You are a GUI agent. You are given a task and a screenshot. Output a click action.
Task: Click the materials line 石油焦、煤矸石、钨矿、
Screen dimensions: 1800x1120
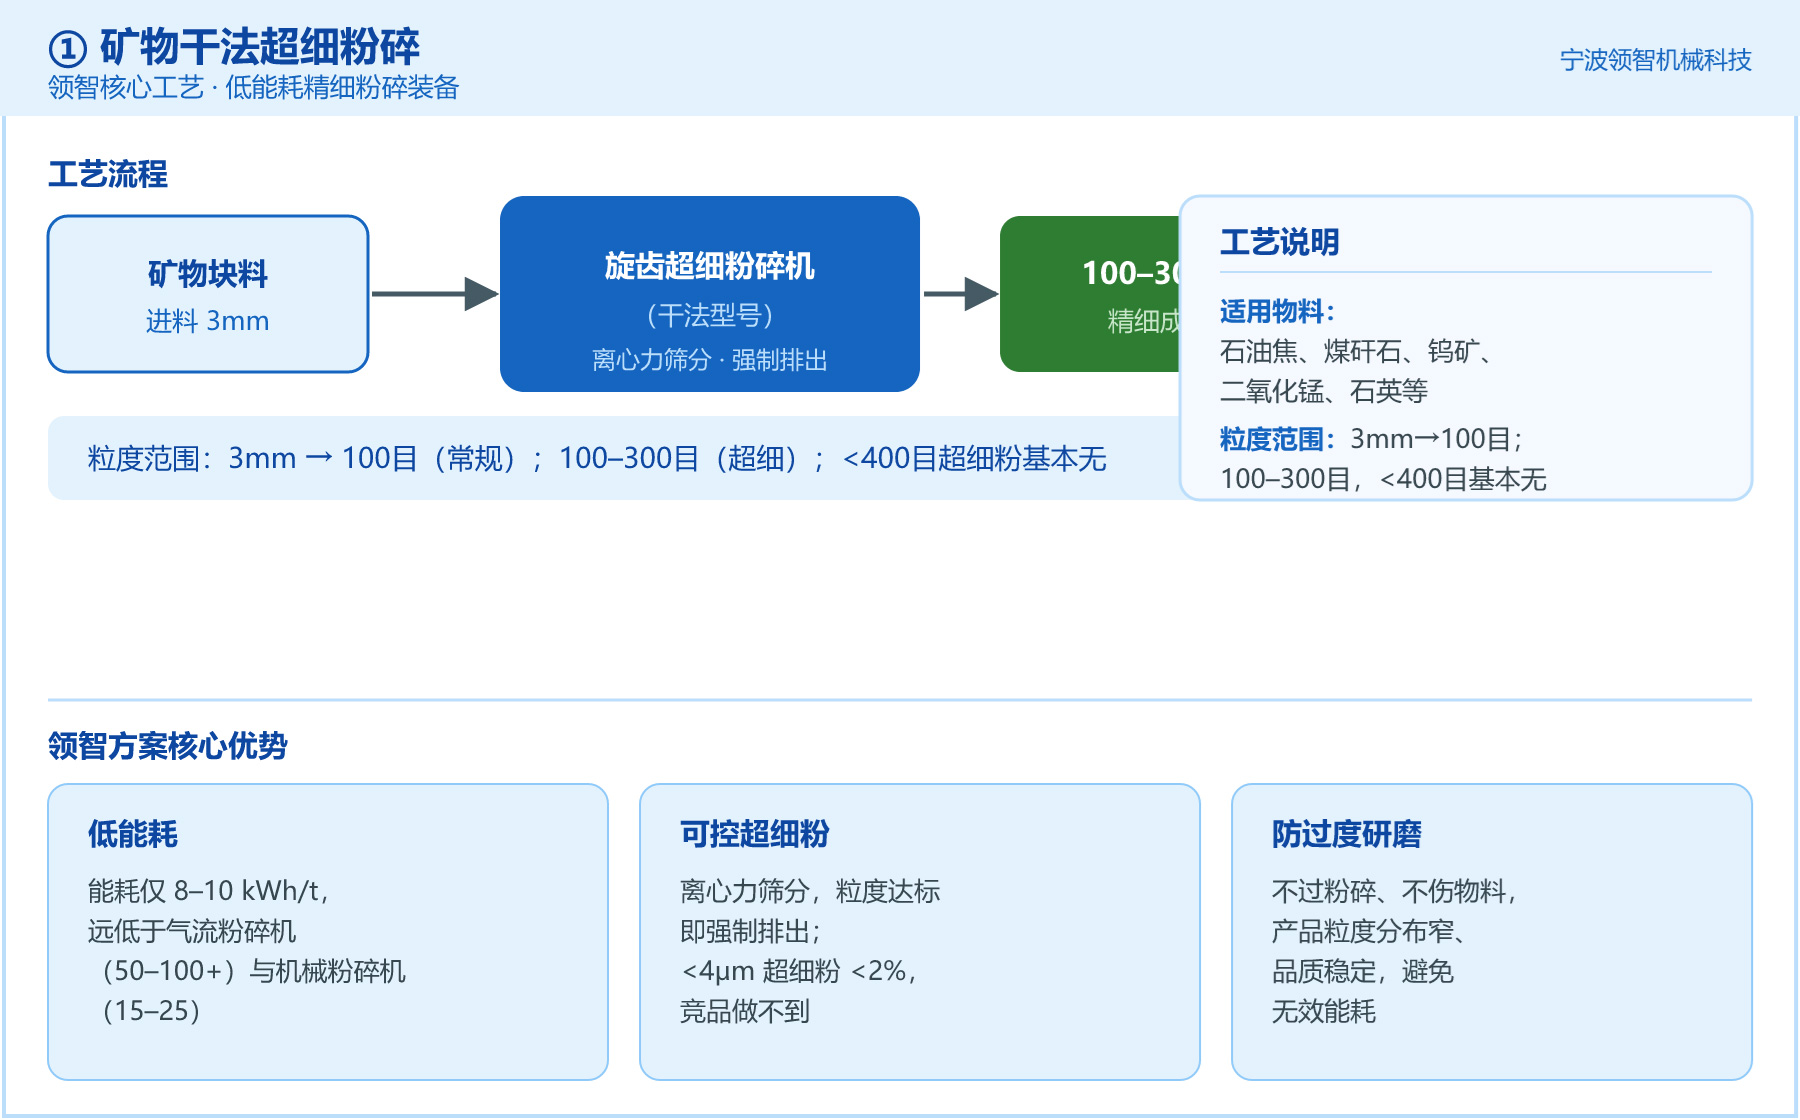(1356, 352)
